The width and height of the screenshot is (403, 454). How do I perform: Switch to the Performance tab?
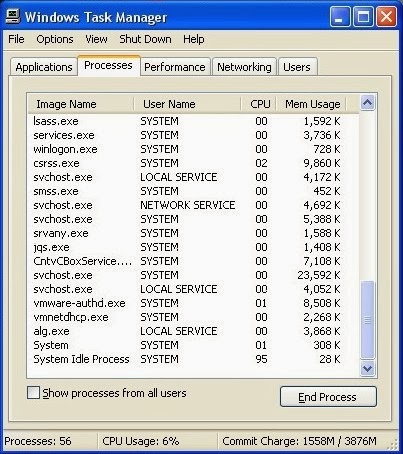pyautogui.click(x=175, y=67)
